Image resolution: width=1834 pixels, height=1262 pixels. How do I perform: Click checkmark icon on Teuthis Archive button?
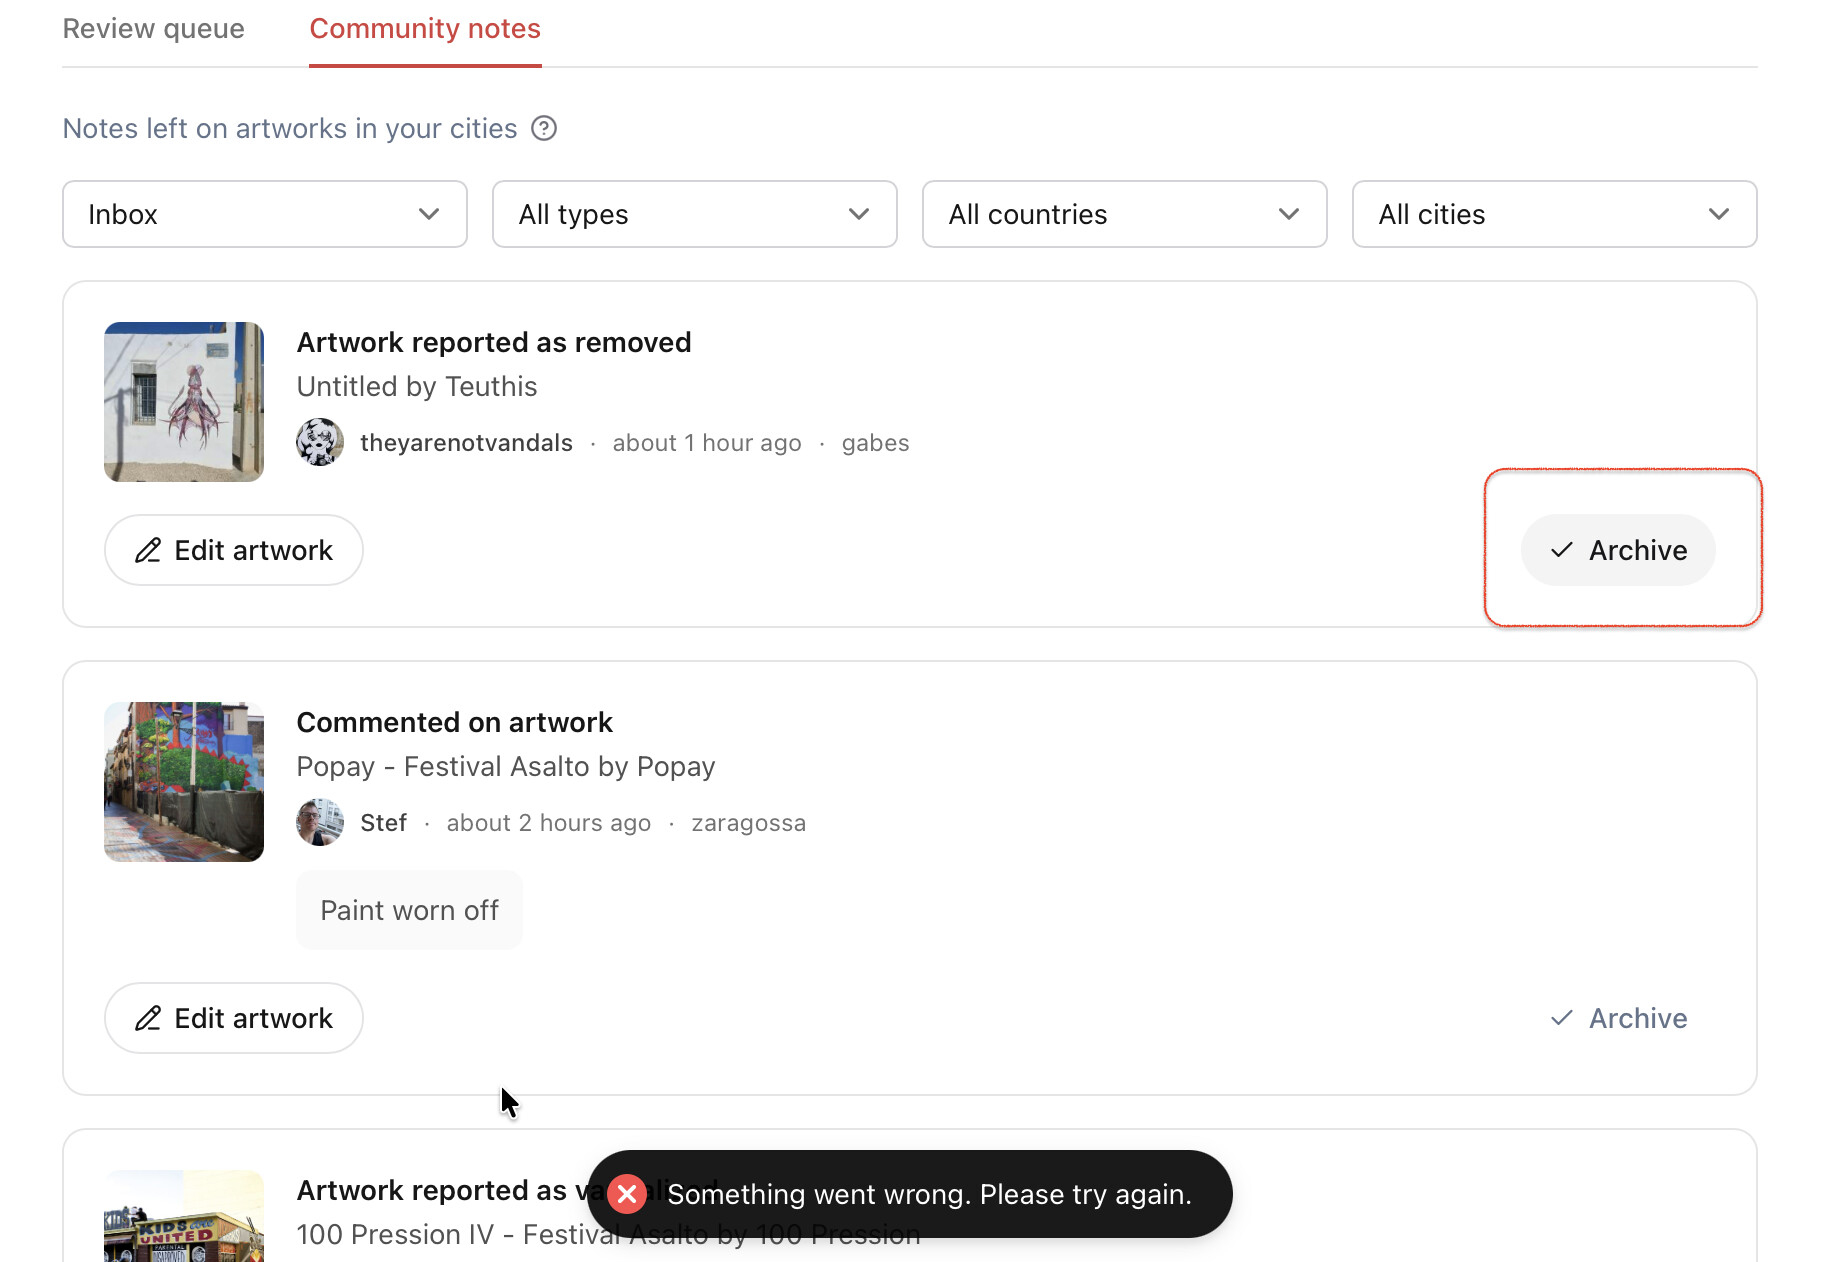(1562, 550)
